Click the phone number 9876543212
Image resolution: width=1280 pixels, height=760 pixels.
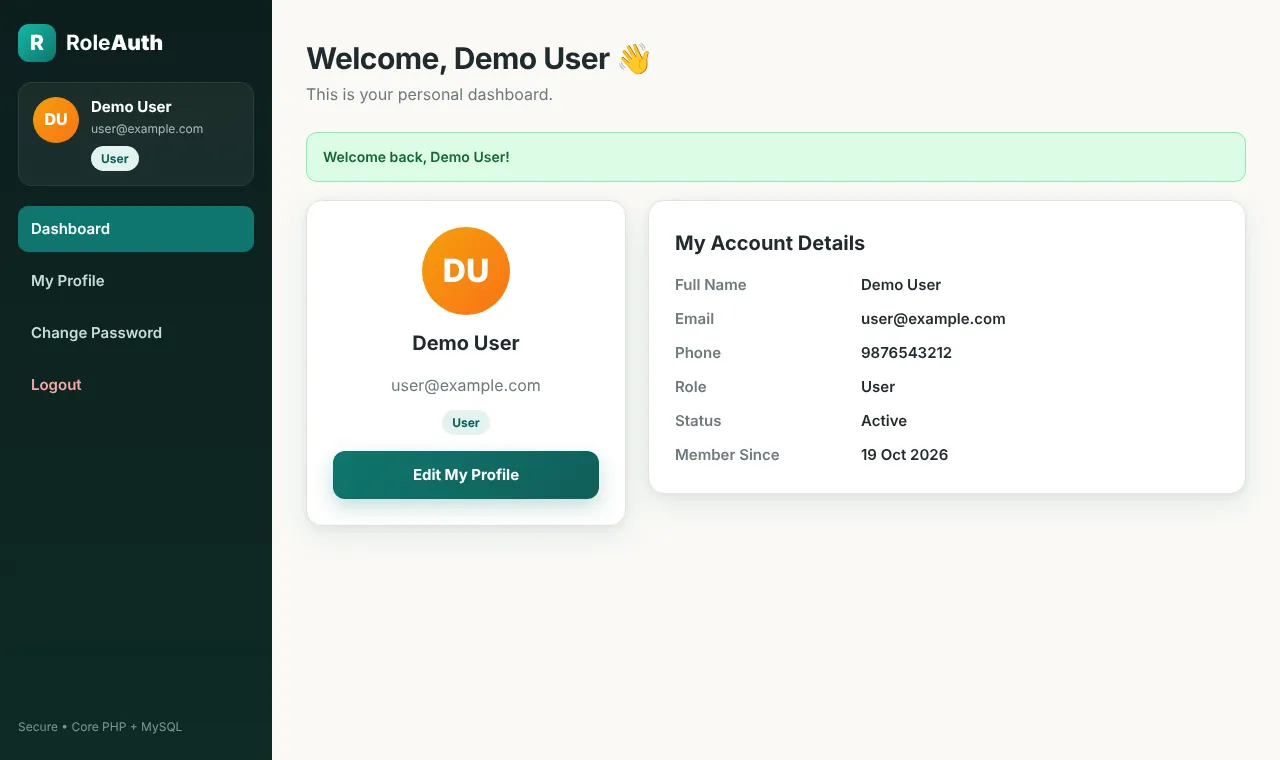coord(906,353)
